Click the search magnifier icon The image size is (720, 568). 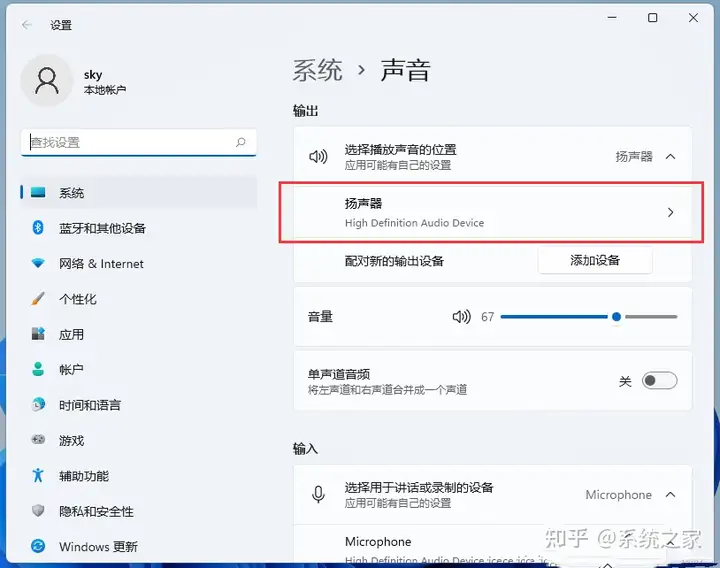tap(241, 142)
